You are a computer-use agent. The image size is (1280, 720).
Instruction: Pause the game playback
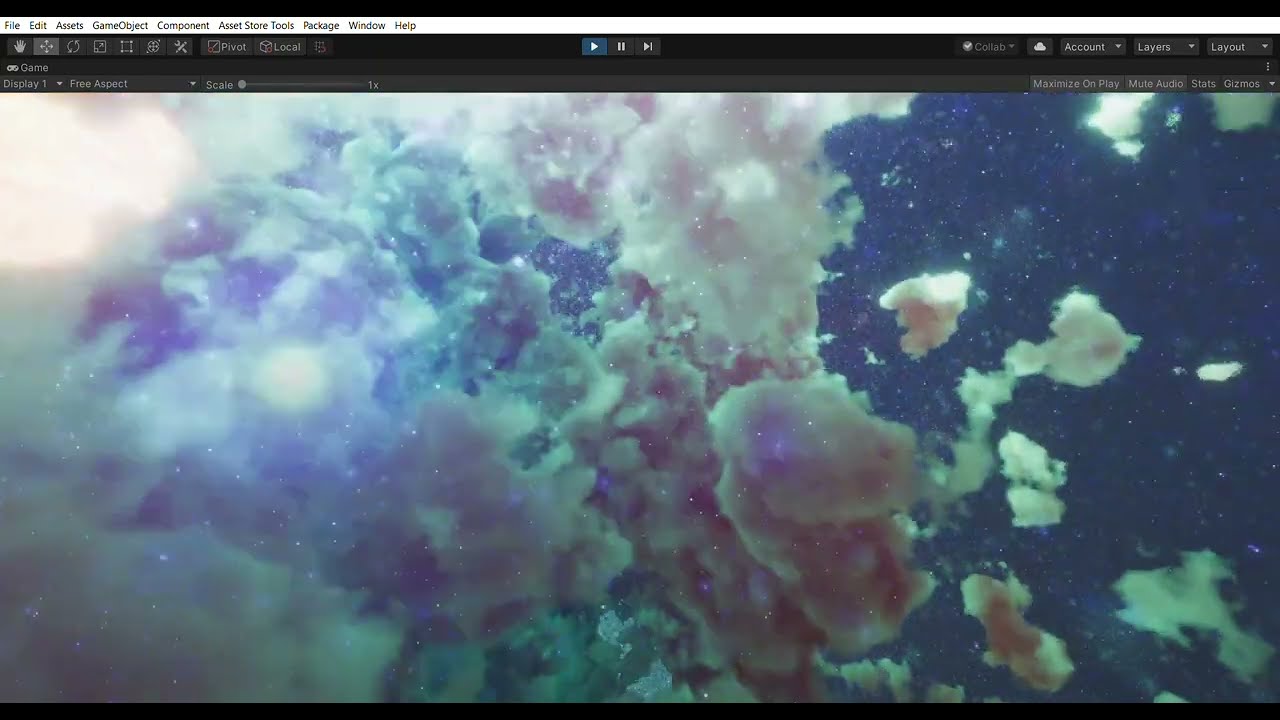pos(621,47)
